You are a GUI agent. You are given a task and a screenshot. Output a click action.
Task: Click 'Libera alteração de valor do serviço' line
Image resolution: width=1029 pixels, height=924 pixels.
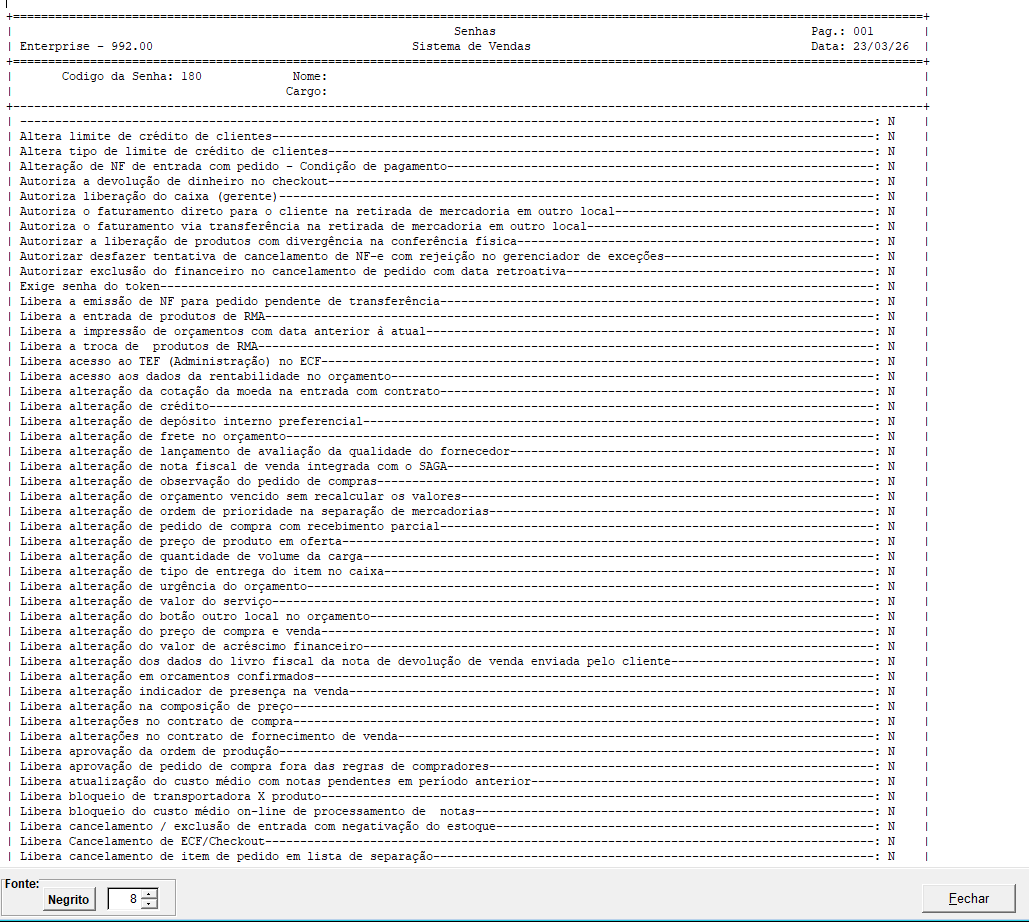click(x=145, y=601)
